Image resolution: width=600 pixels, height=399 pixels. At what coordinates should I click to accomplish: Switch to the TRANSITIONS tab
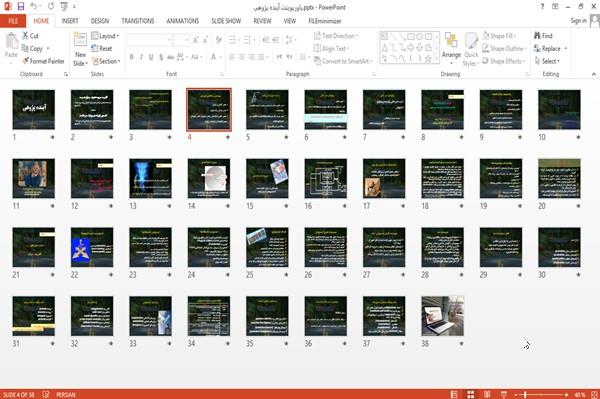click(x=138, y=21)
